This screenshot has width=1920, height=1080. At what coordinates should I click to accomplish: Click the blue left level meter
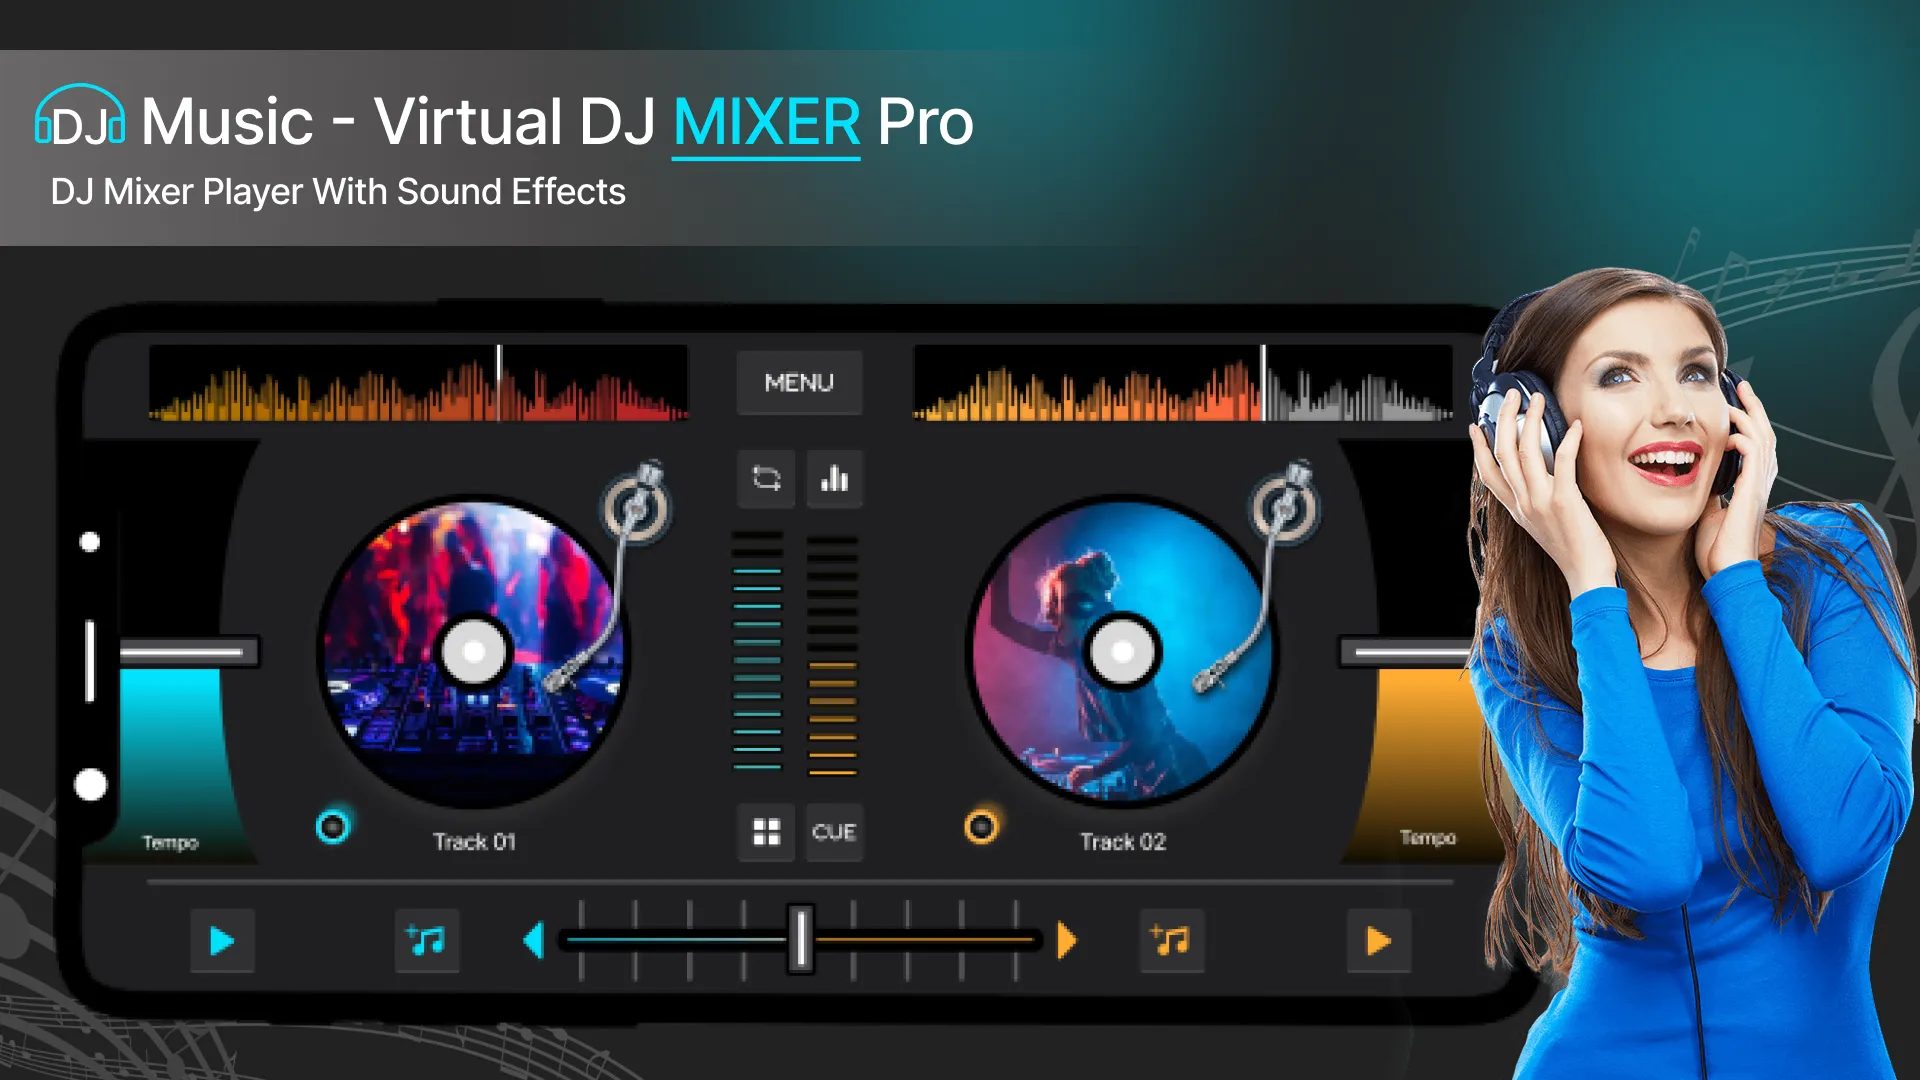757,652
